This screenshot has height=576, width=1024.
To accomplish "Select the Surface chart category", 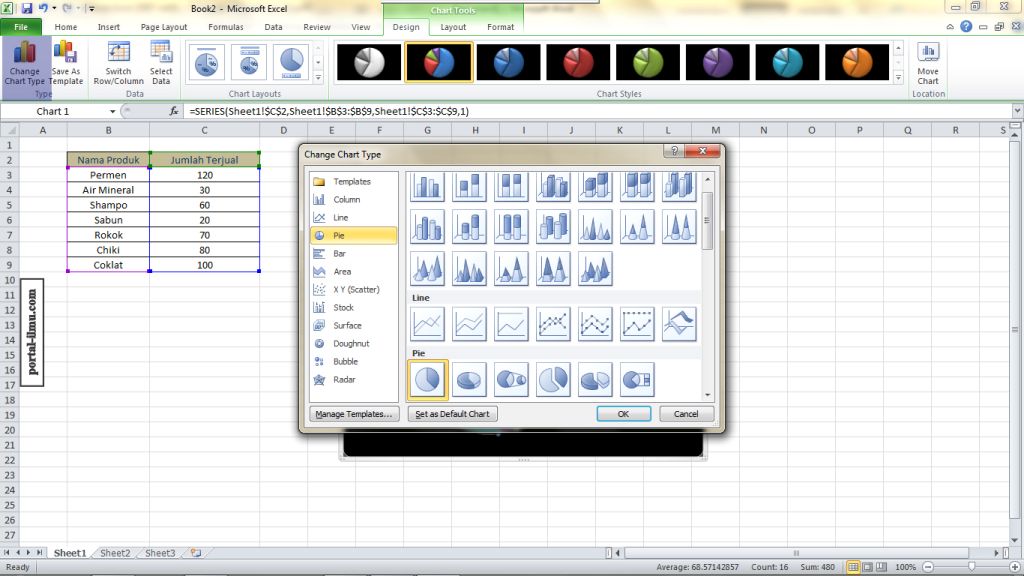I will 353,325.
